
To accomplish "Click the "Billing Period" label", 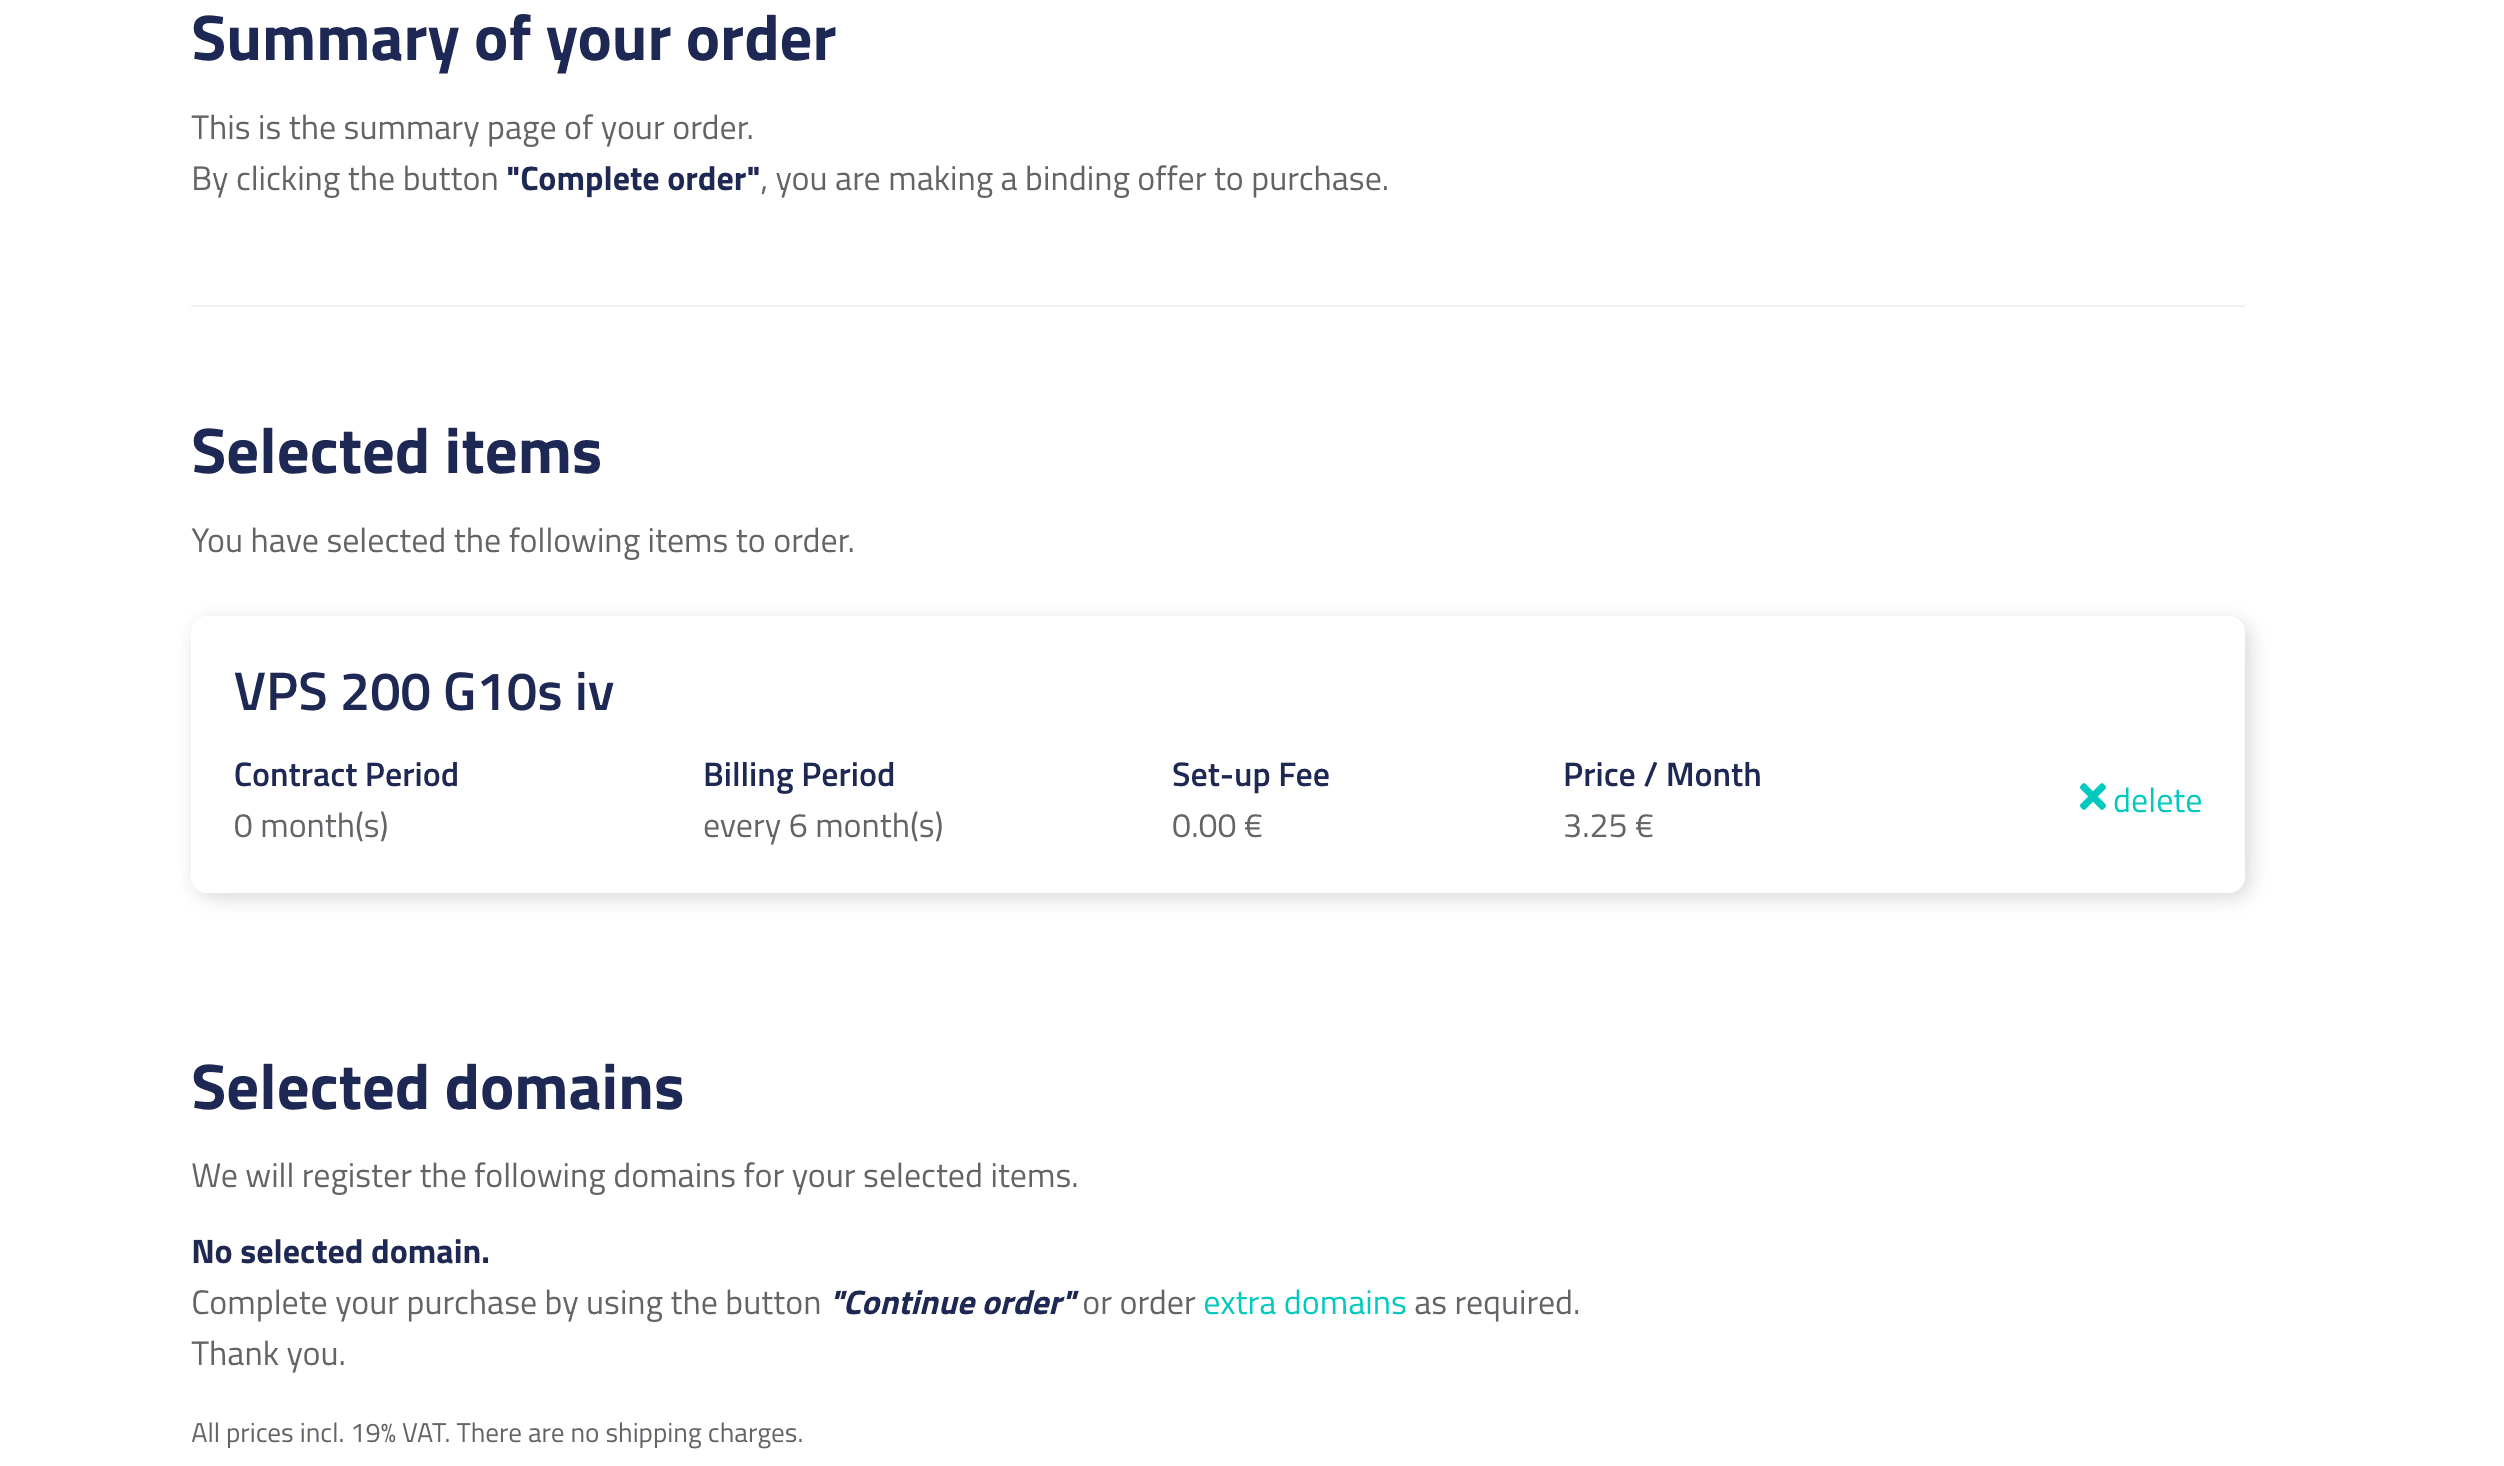I will pyautogui.click(x=798, y=775).
